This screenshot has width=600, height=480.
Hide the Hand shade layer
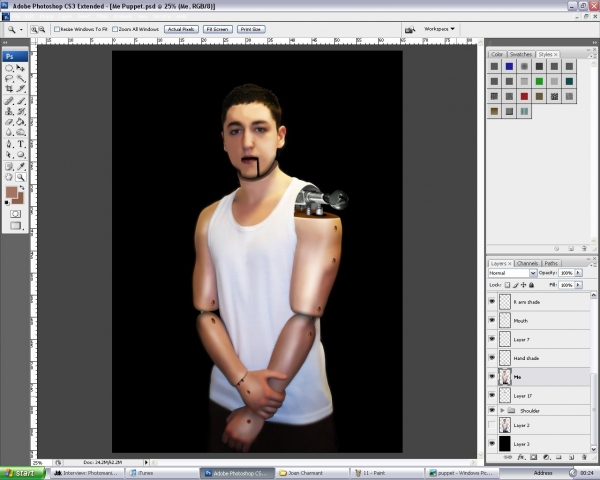tap(492, 358)
